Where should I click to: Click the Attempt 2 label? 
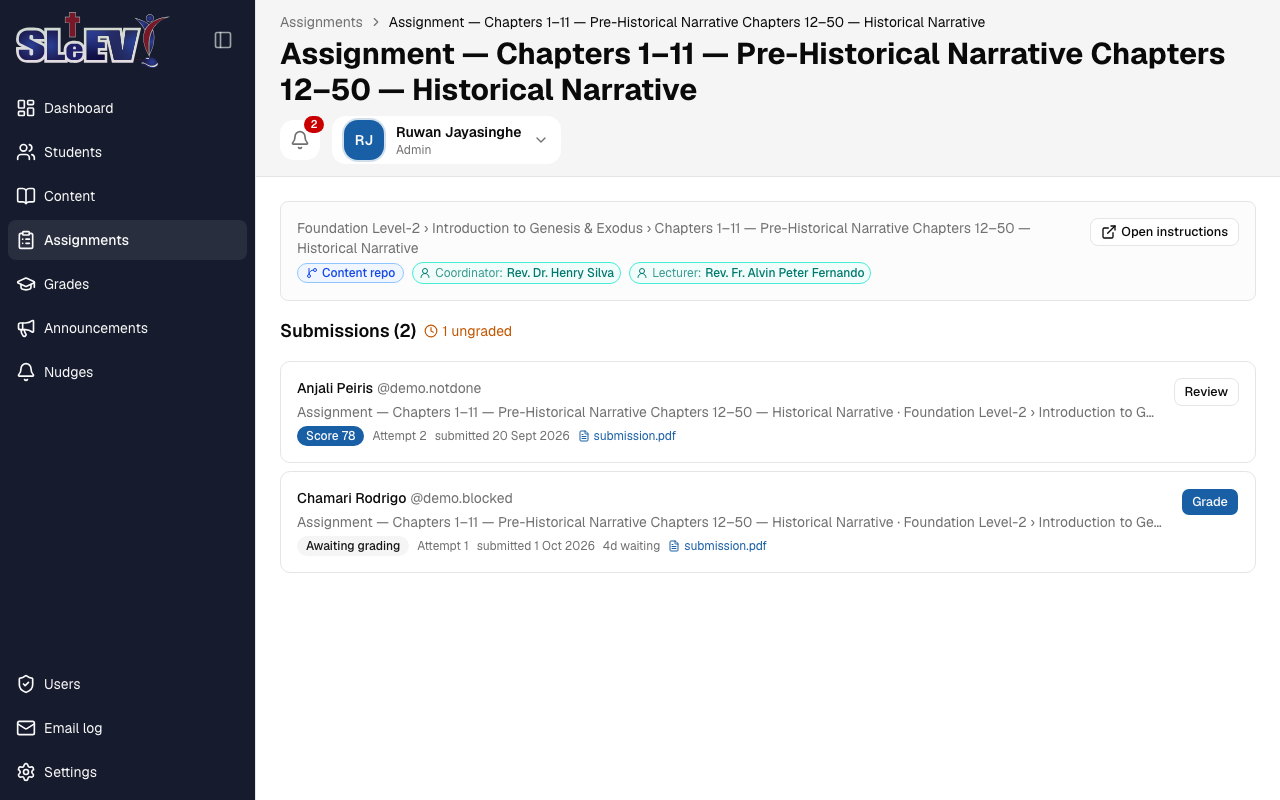(x=400, y=436)
